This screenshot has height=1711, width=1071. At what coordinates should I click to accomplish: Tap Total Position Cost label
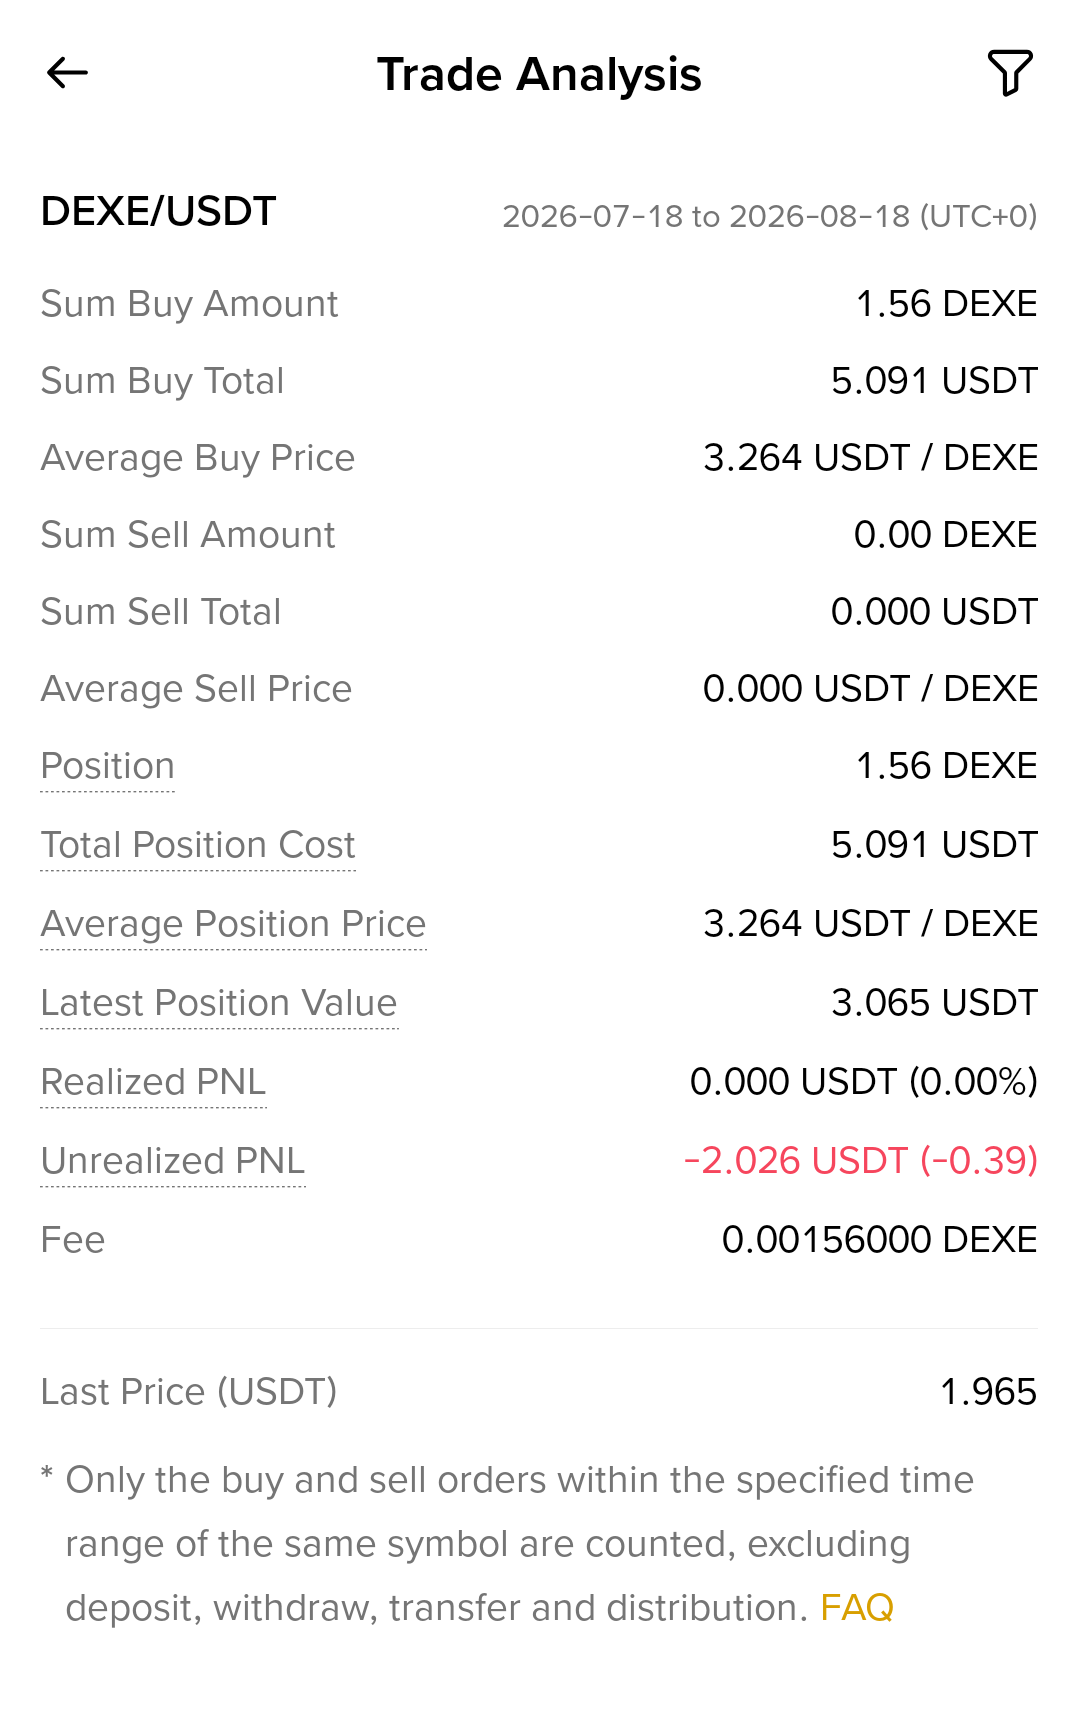(x=198, y=845)
